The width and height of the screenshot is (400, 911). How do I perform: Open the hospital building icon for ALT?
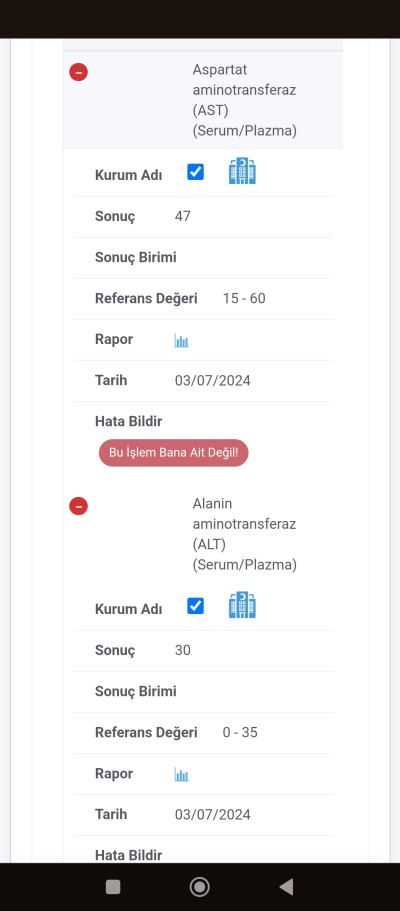[242, 605]
